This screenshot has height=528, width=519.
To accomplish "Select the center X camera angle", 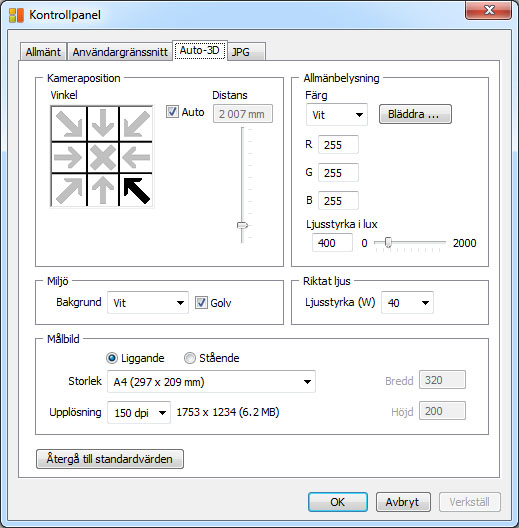I will (x=103, y=157).
